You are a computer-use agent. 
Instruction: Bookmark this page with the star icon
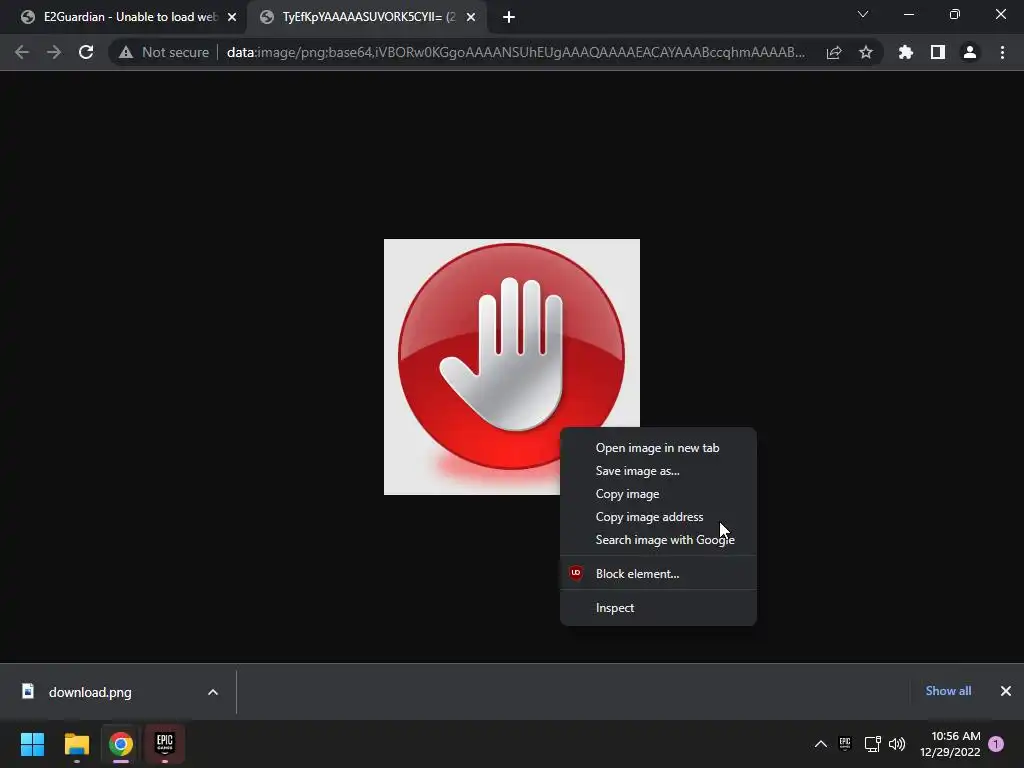click(866, 52)
